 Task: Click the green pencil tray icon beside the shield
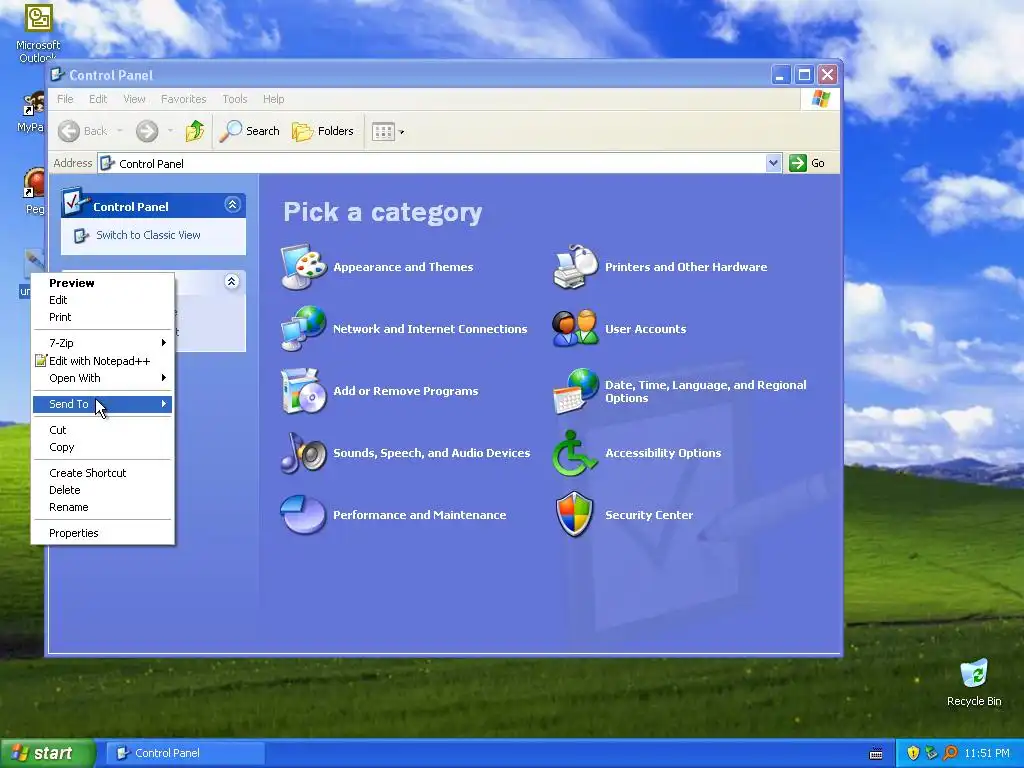(x=931, y=753)
